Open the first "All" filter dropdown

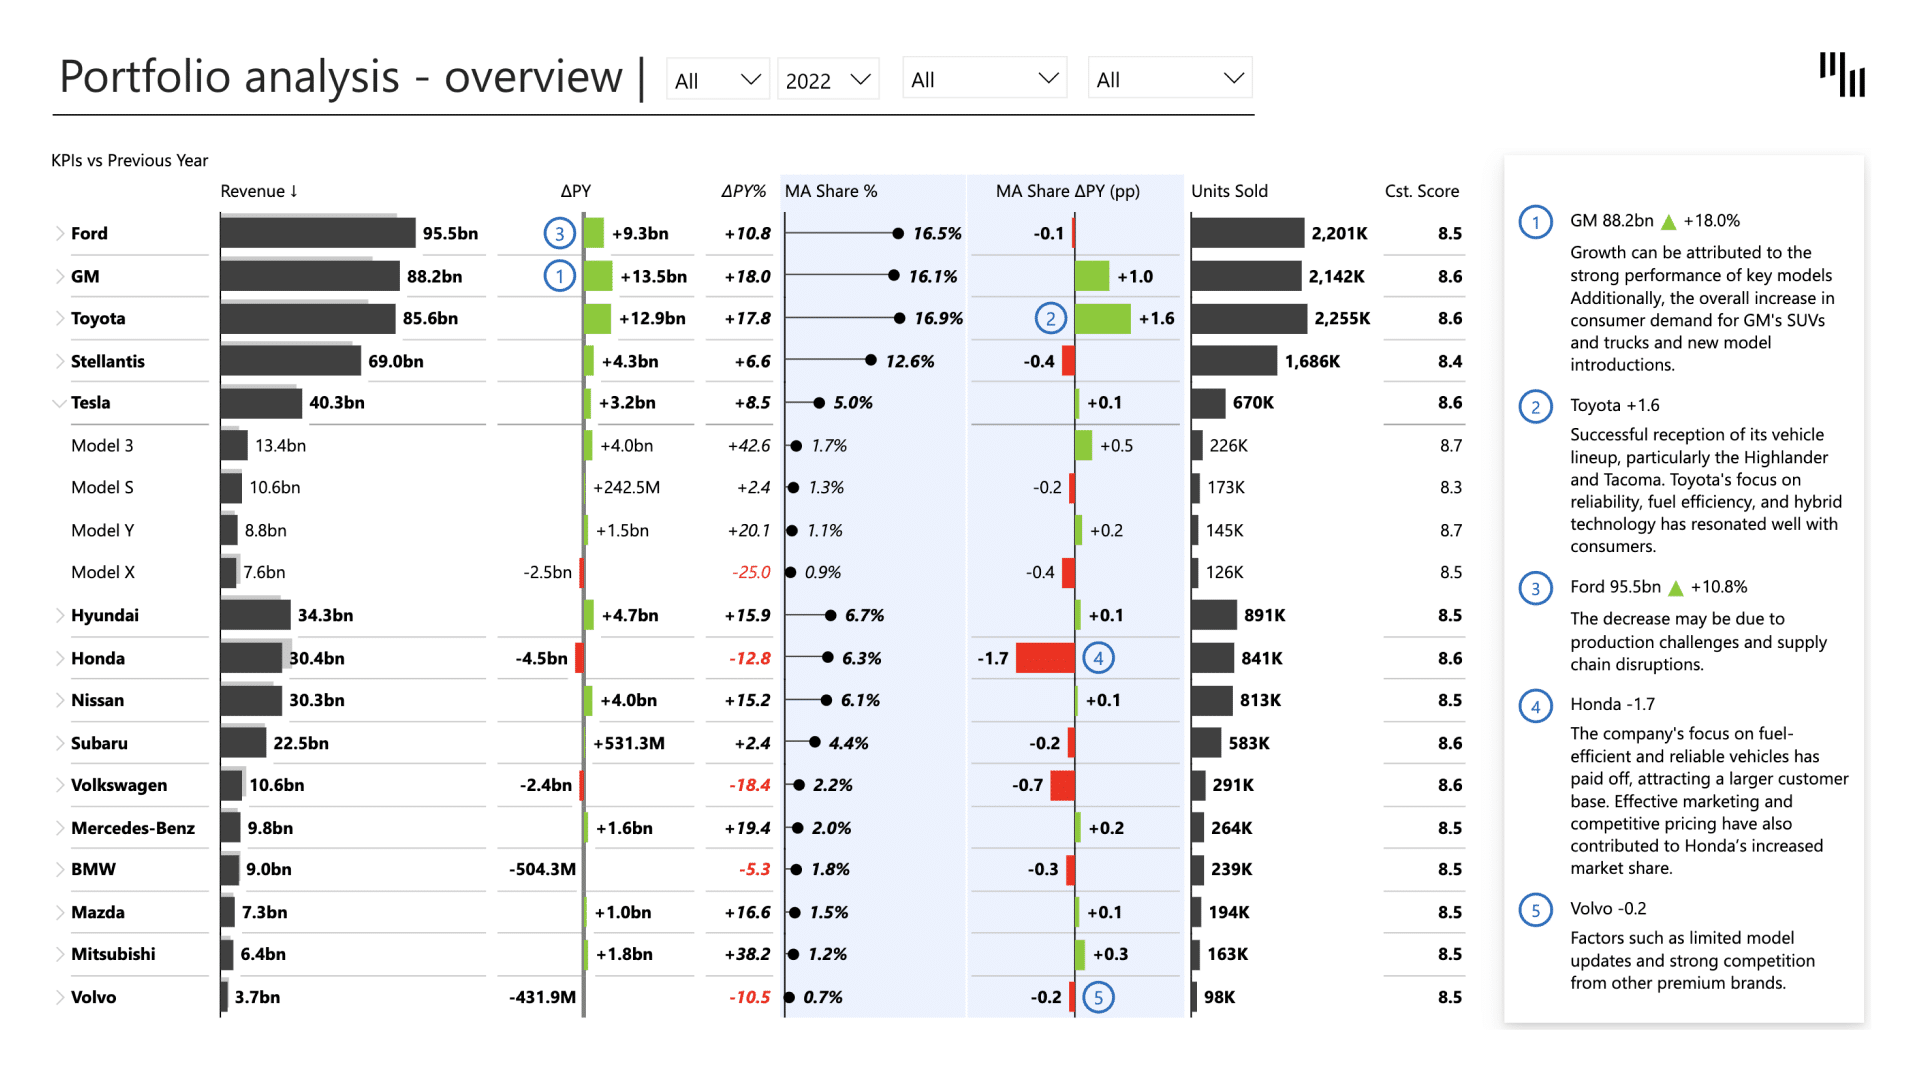pyautogui.click(x=717, y=78)
